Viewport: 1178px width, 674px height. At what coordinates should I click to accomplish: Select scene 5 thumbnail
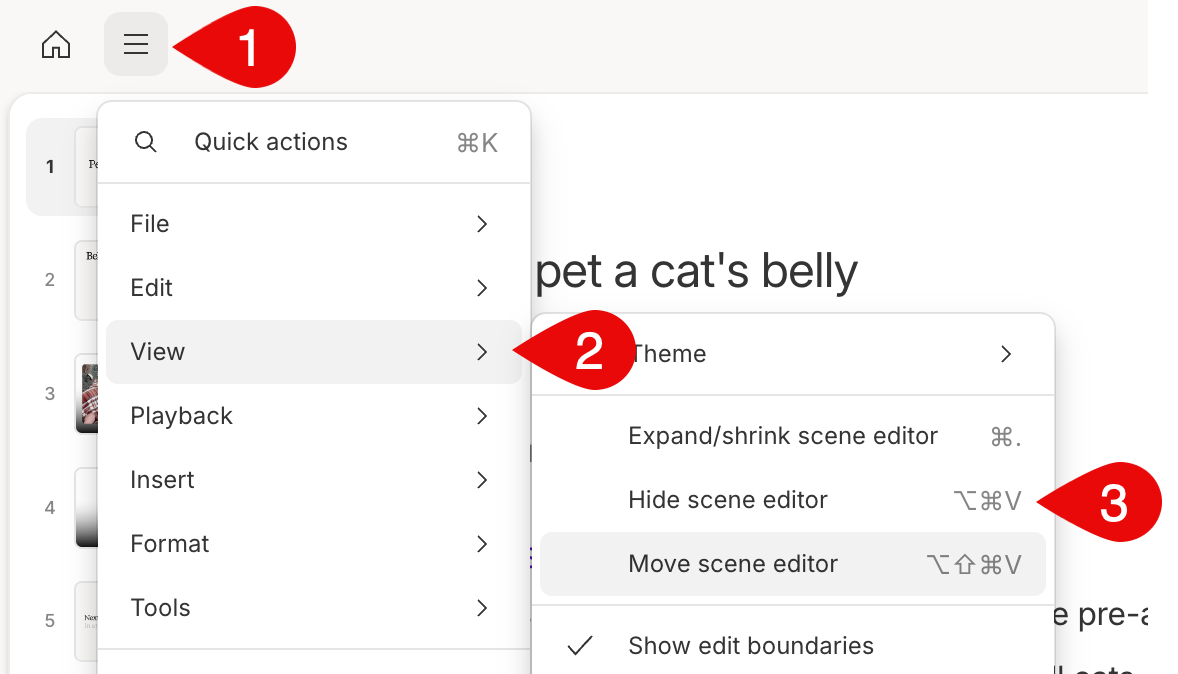(86, 621)
